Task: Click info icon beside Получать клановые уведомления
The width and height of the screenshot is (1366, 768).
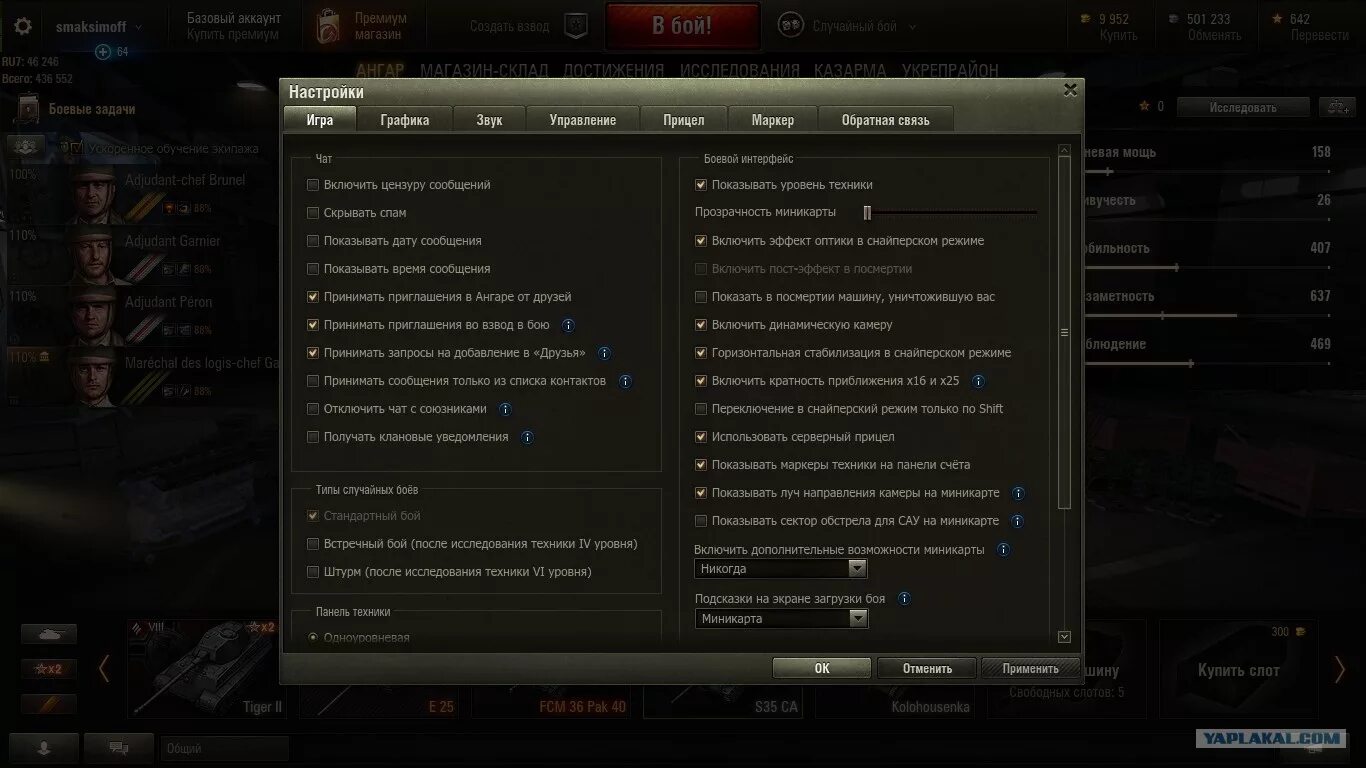Action: point(527,437)
